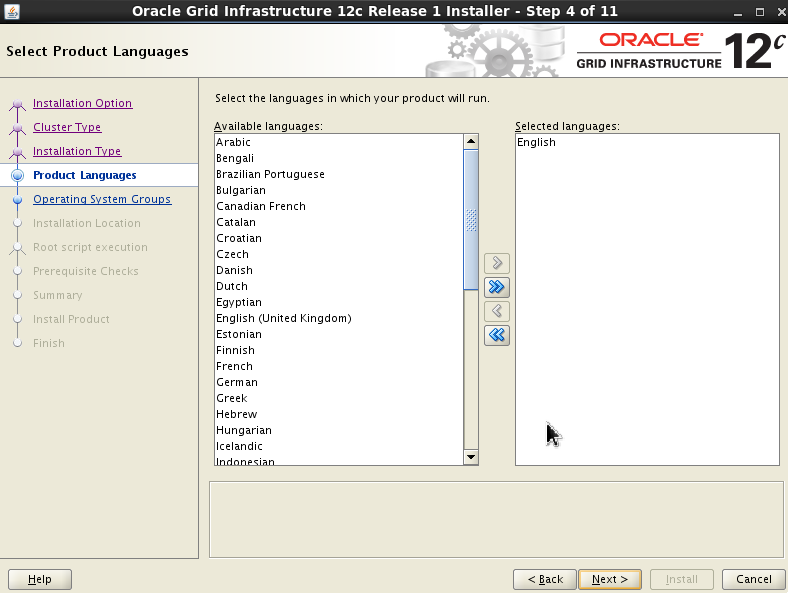Select Hungarian in Available languages
This screenshot has width=788, height=593.
click(x=339, y=431)
